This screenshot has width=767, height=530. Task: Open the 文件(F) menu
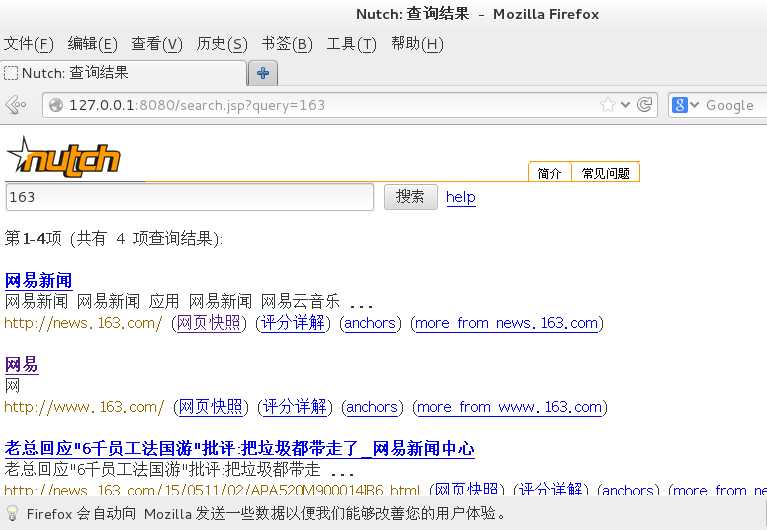[28, 44]
